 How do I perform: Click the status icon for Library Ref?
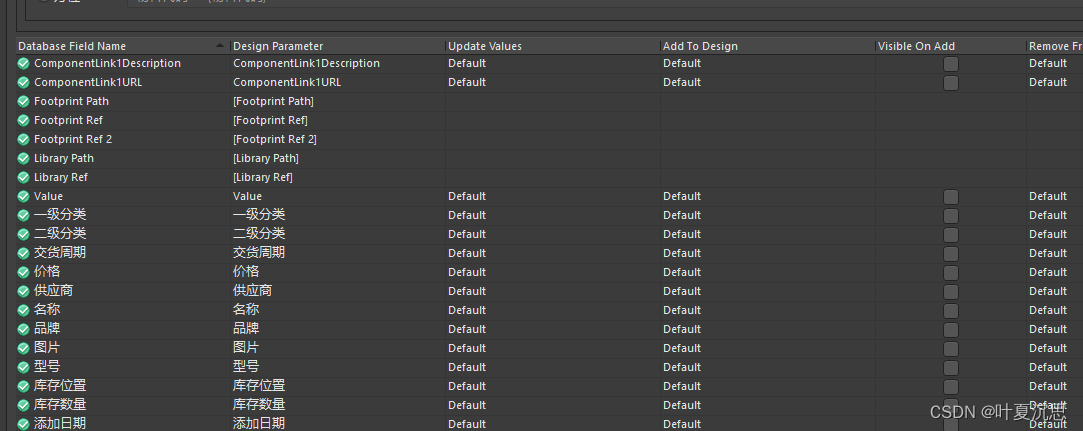coord(24,177)
